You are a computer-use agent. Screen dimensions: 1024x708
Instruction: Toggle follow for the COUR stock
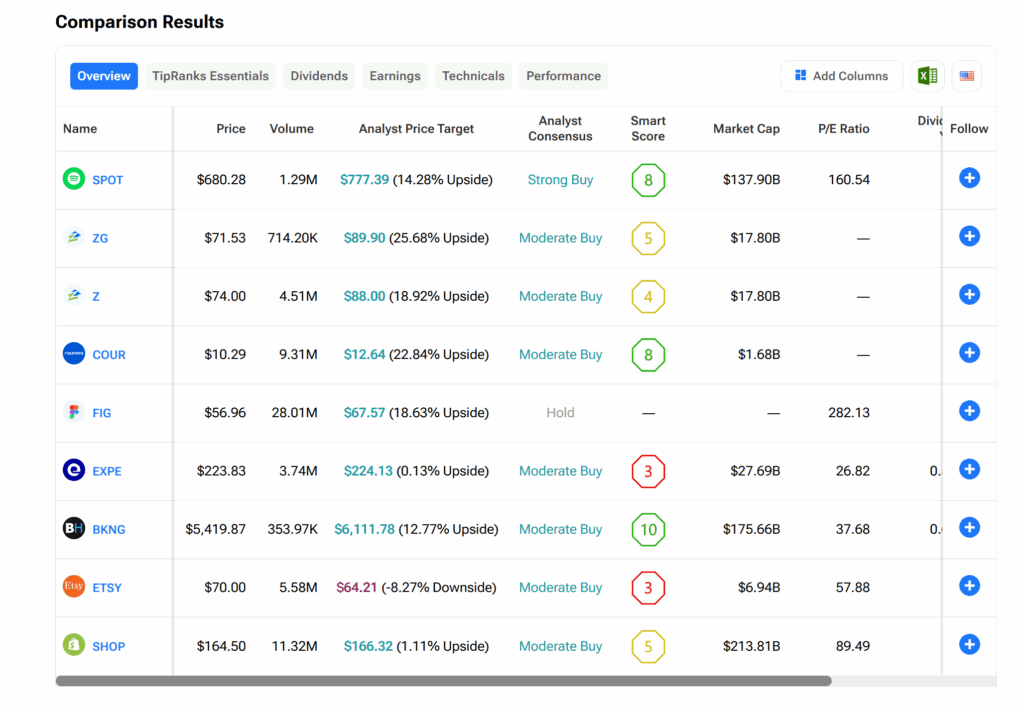969,353
